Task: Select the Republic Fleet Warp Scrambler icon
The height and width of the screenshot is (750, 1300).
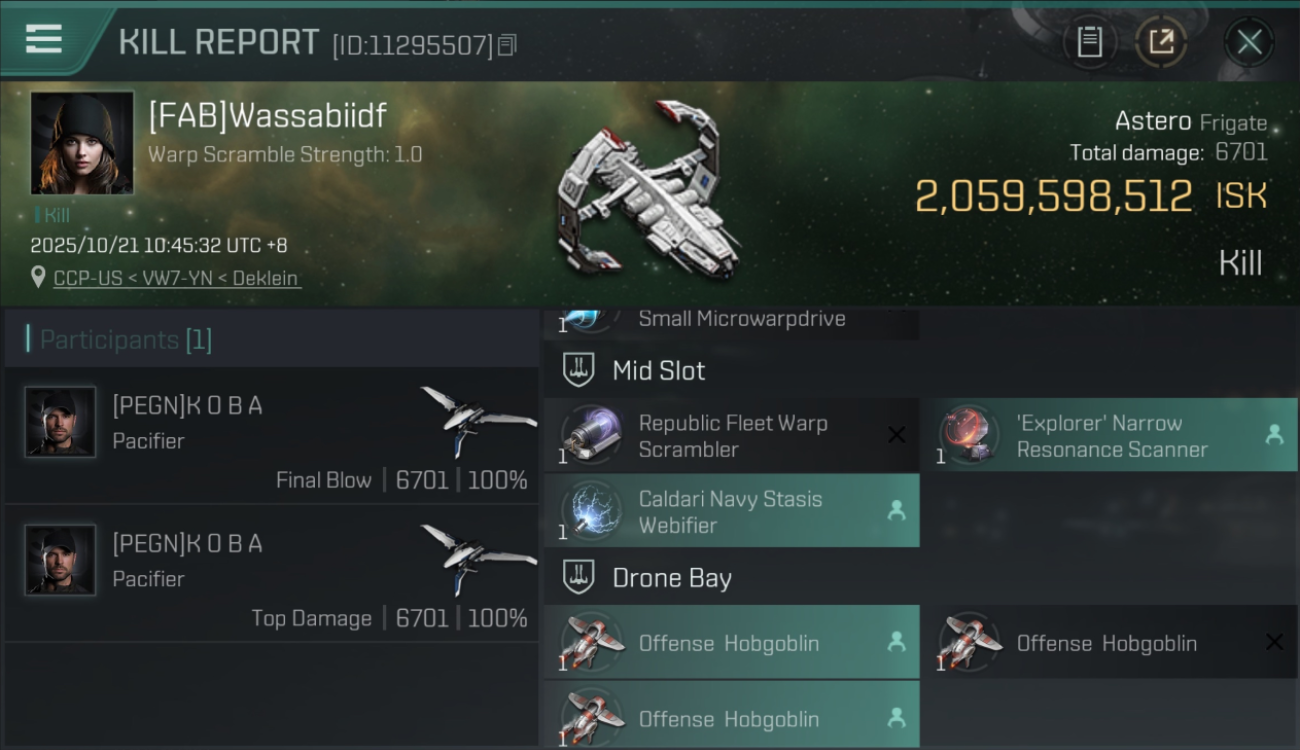Action: coord(591,435)
